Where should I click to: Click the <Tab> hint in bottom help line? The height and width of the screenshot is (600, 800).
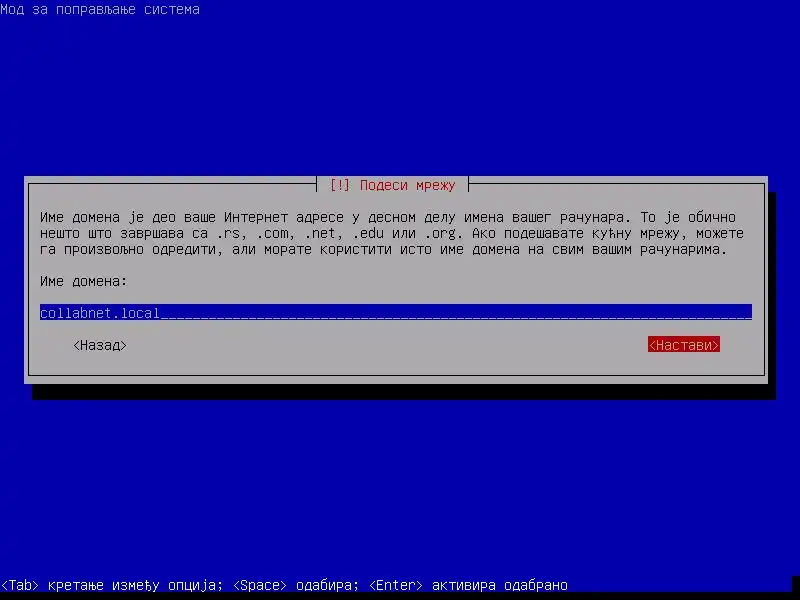point(20,585)
